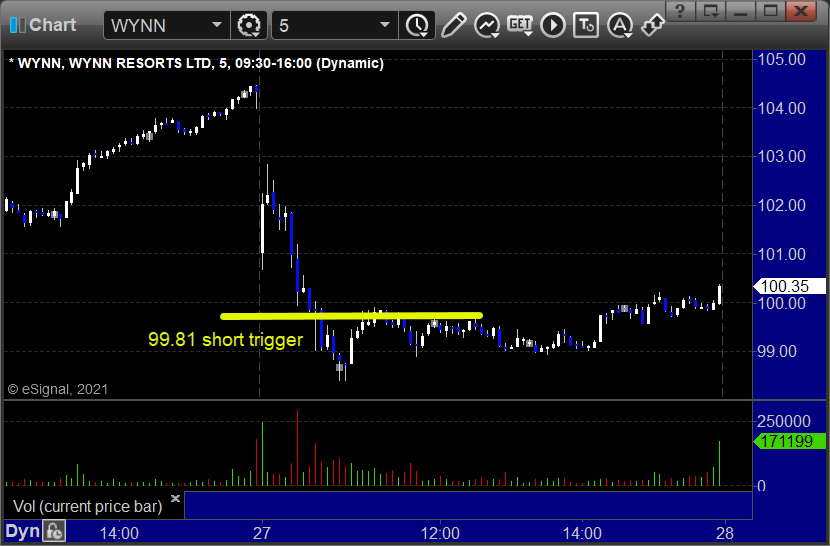Select the pencil drawing tool

coord(453,25)
